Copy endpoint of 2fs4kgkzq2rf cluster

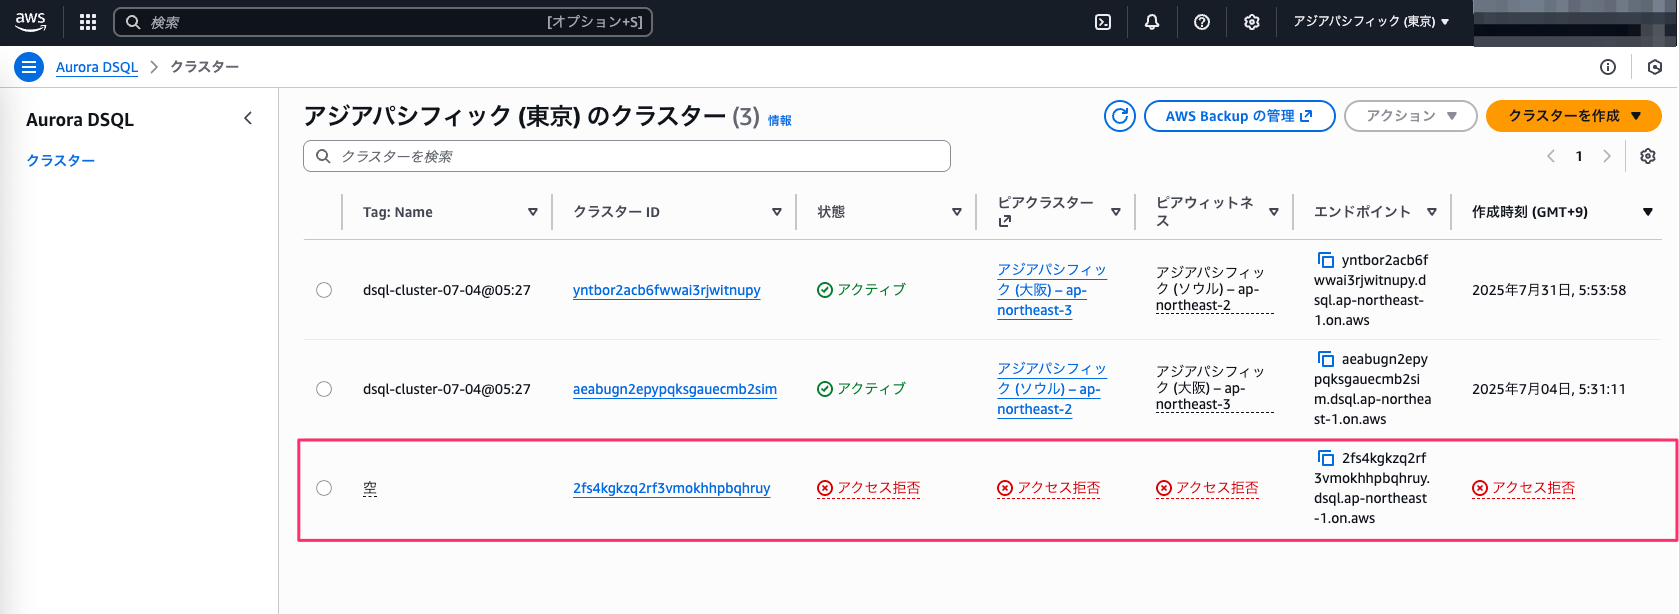coord(1326,458)
